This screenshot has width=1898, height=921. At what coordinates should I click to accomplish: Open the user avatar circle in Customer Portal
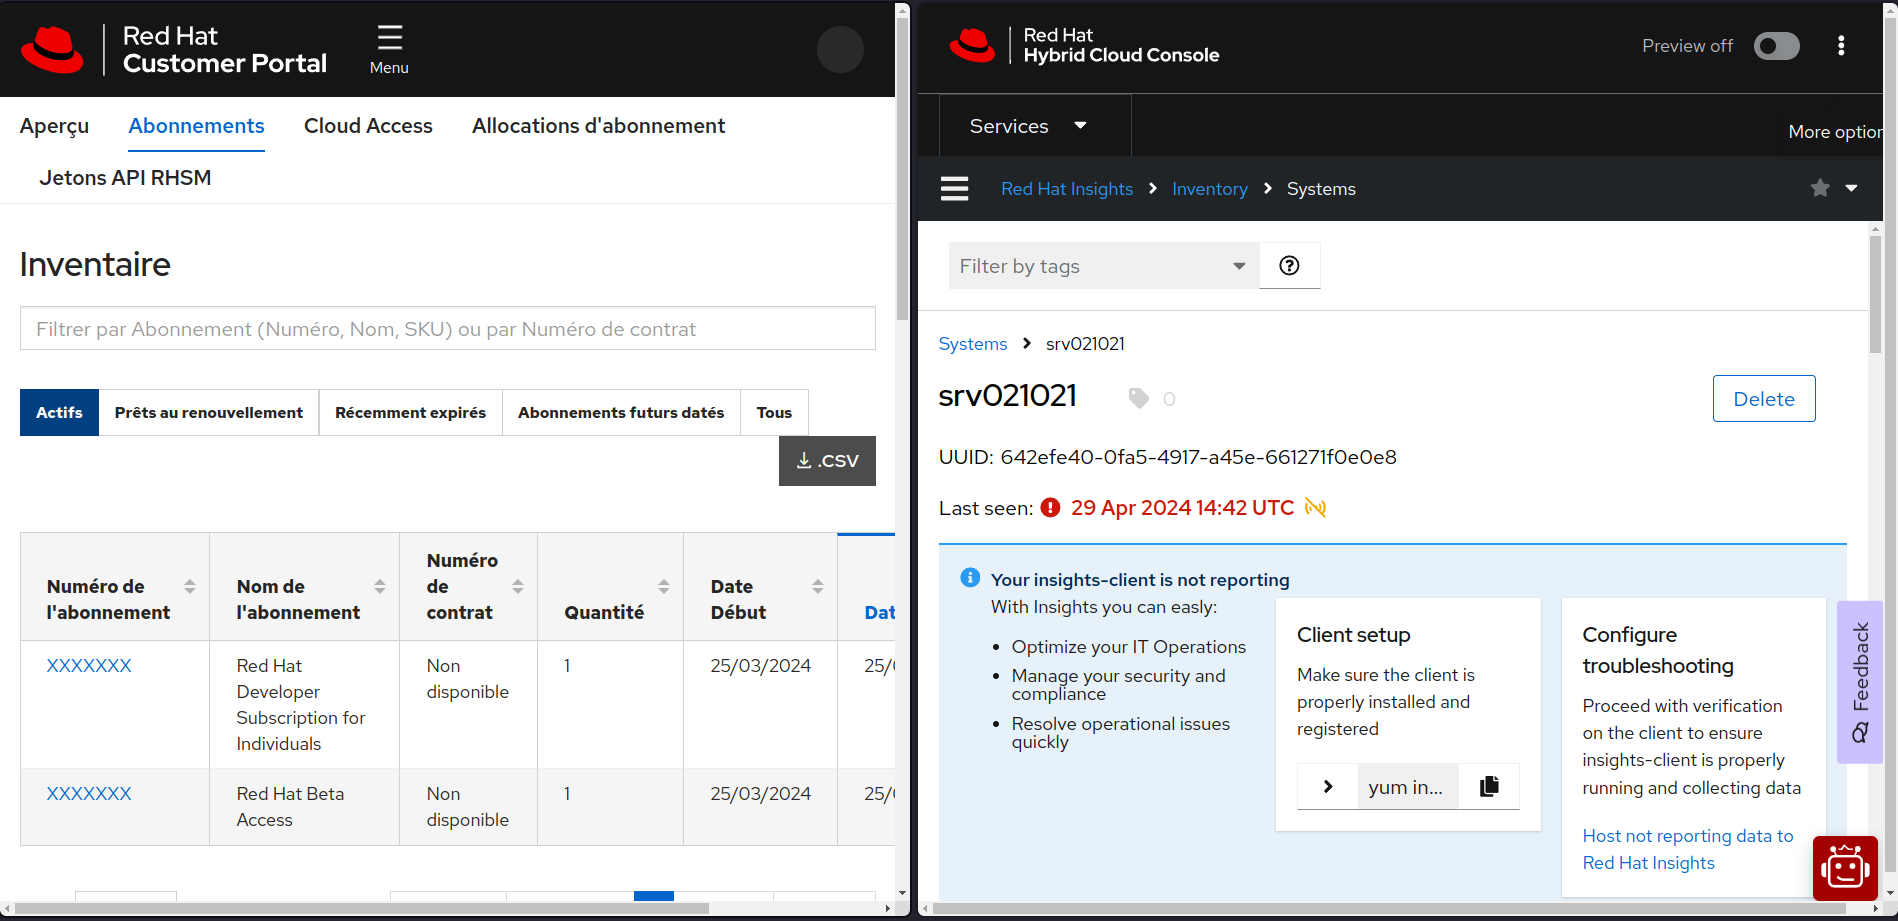[840, 49]
